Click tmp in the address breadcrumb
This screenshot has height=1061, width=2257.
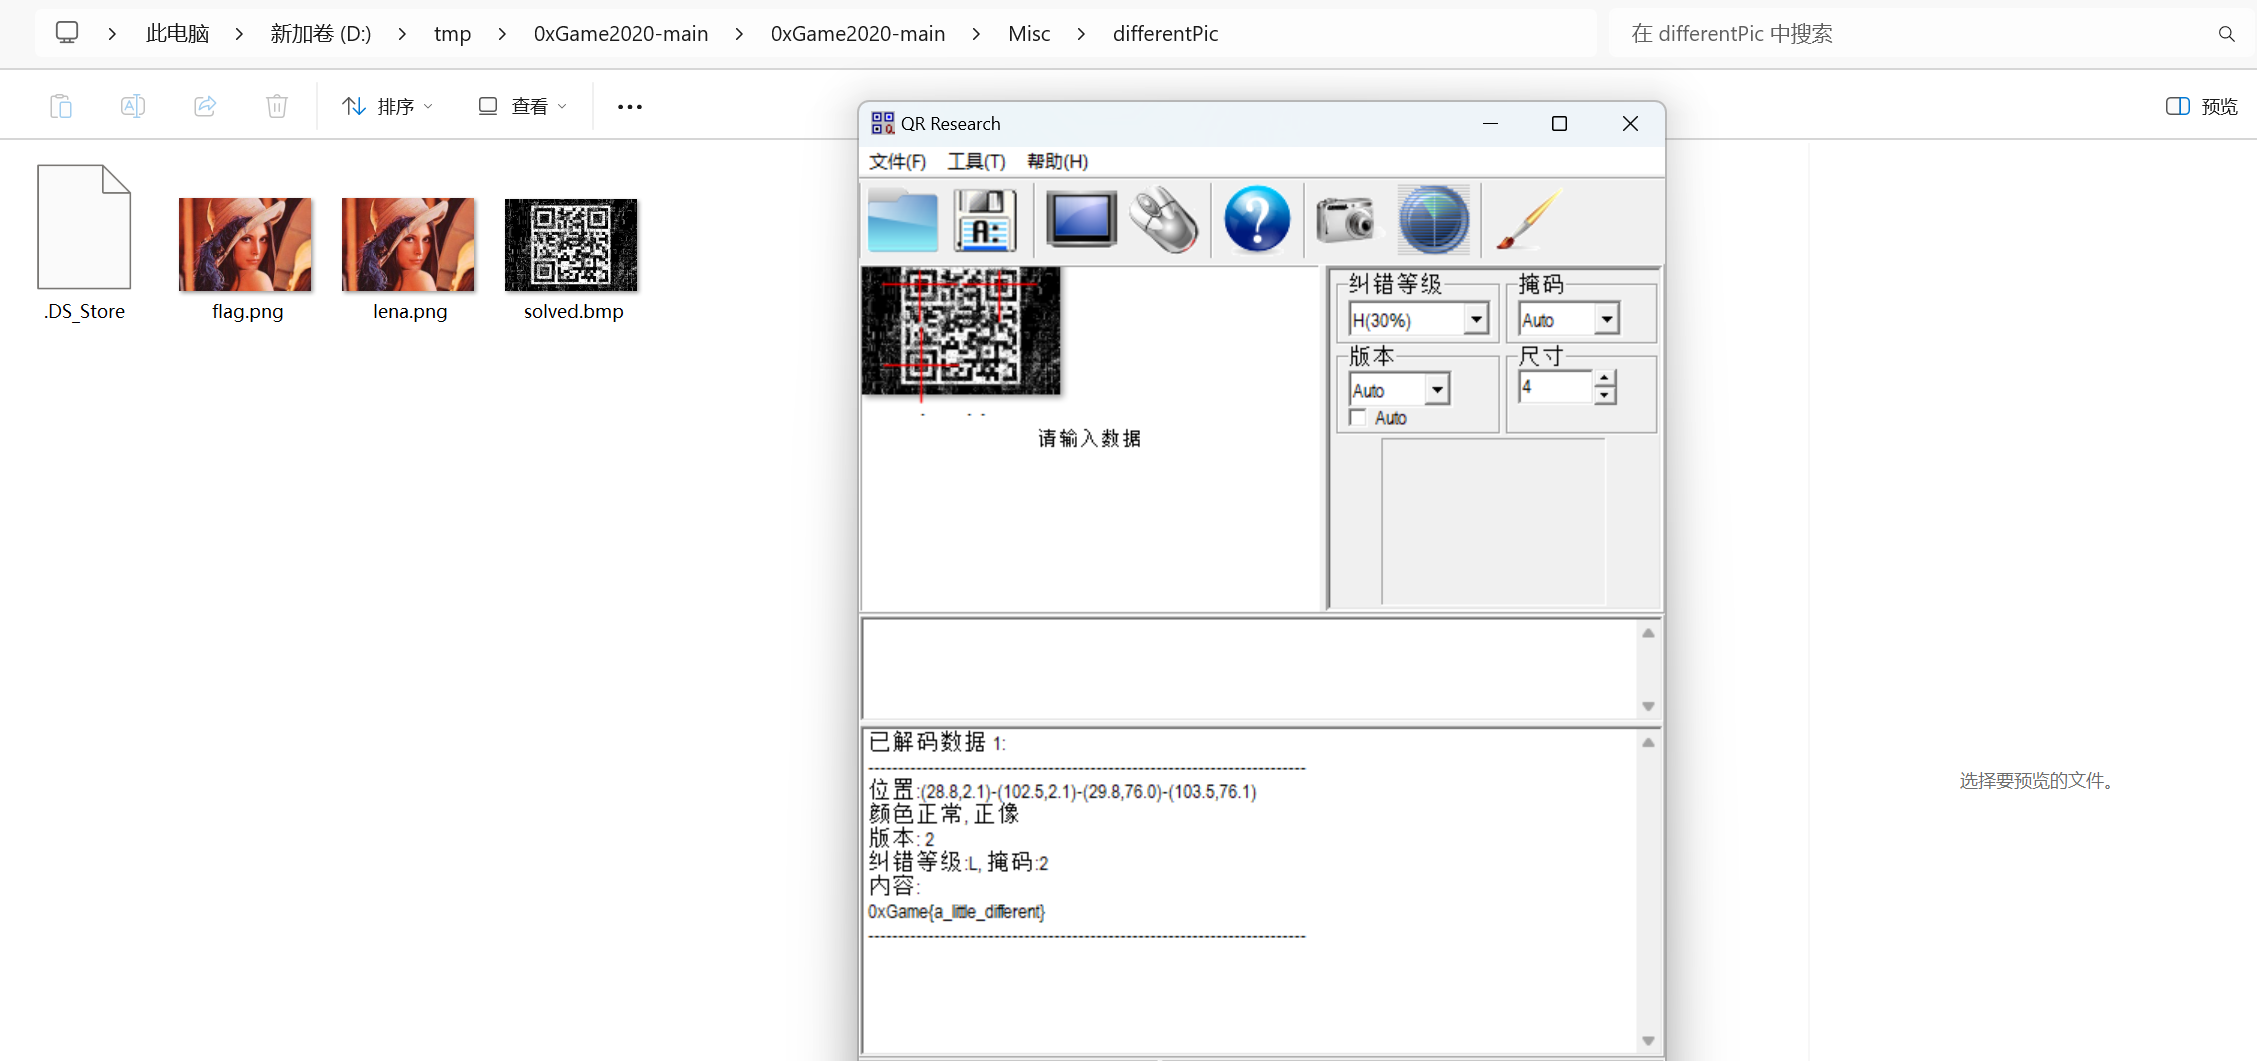[x=452, y=34]
